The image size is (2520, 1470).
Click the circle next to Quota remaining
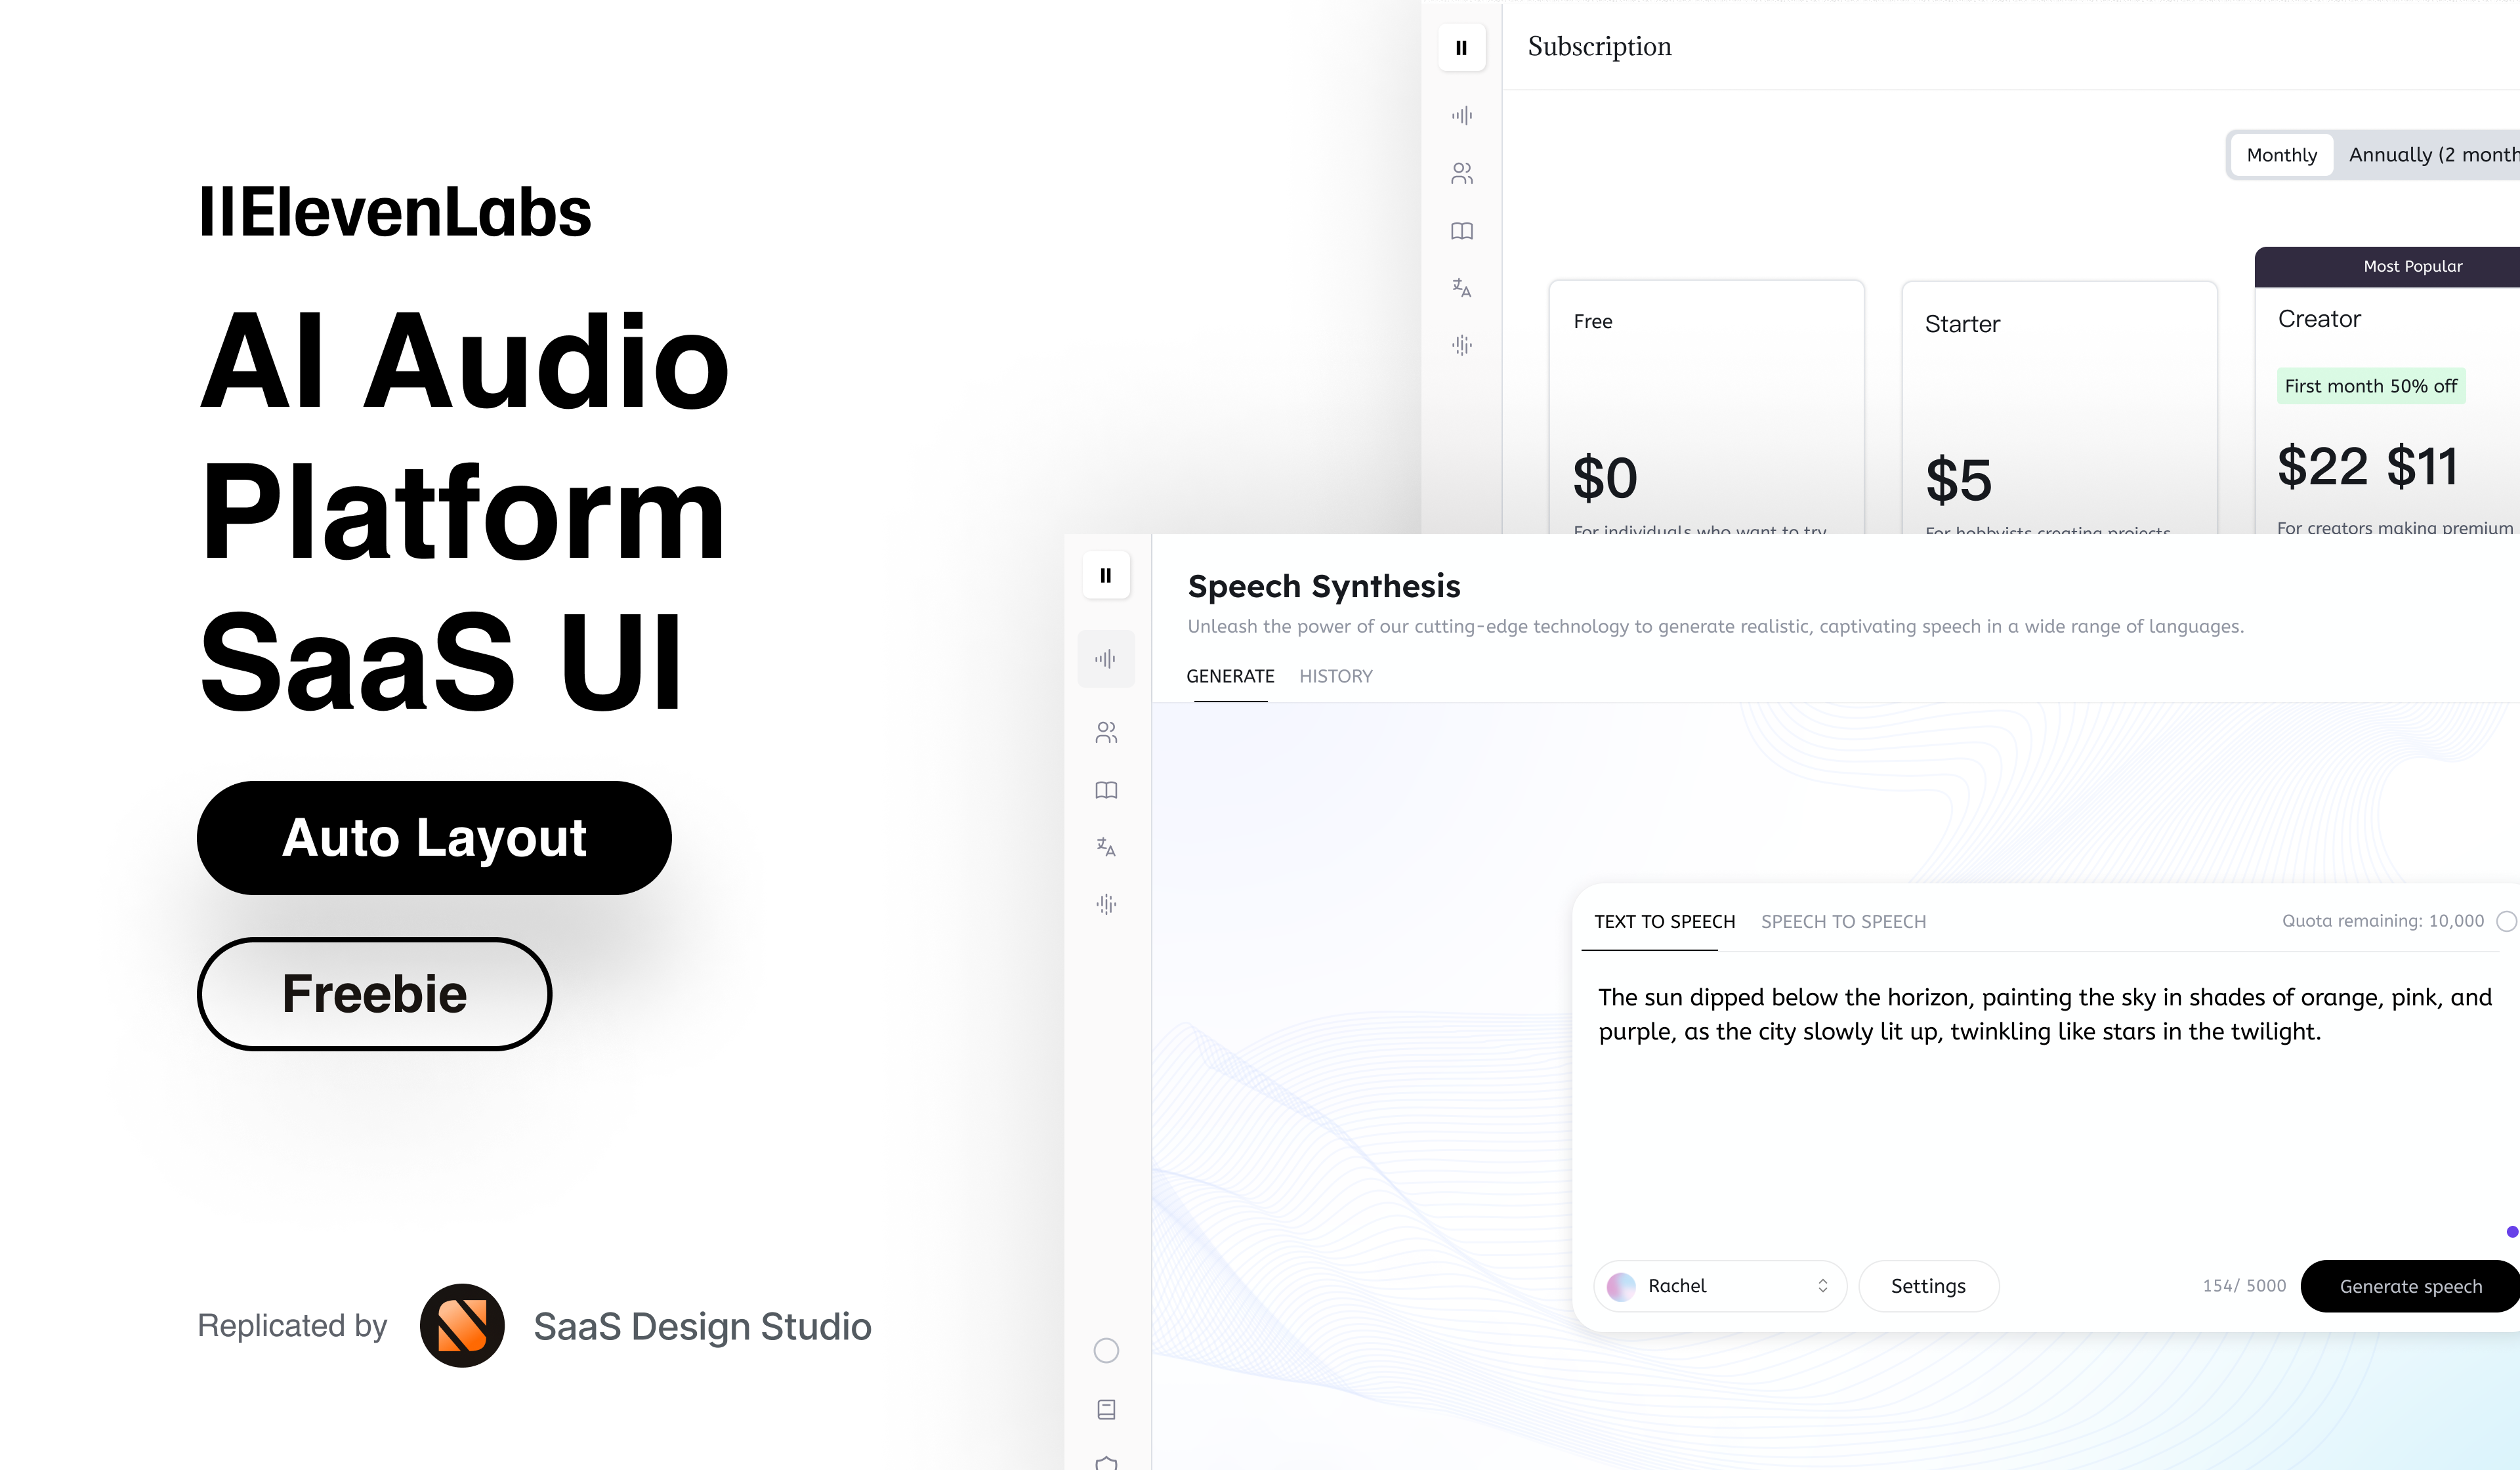click(2506, 921)
